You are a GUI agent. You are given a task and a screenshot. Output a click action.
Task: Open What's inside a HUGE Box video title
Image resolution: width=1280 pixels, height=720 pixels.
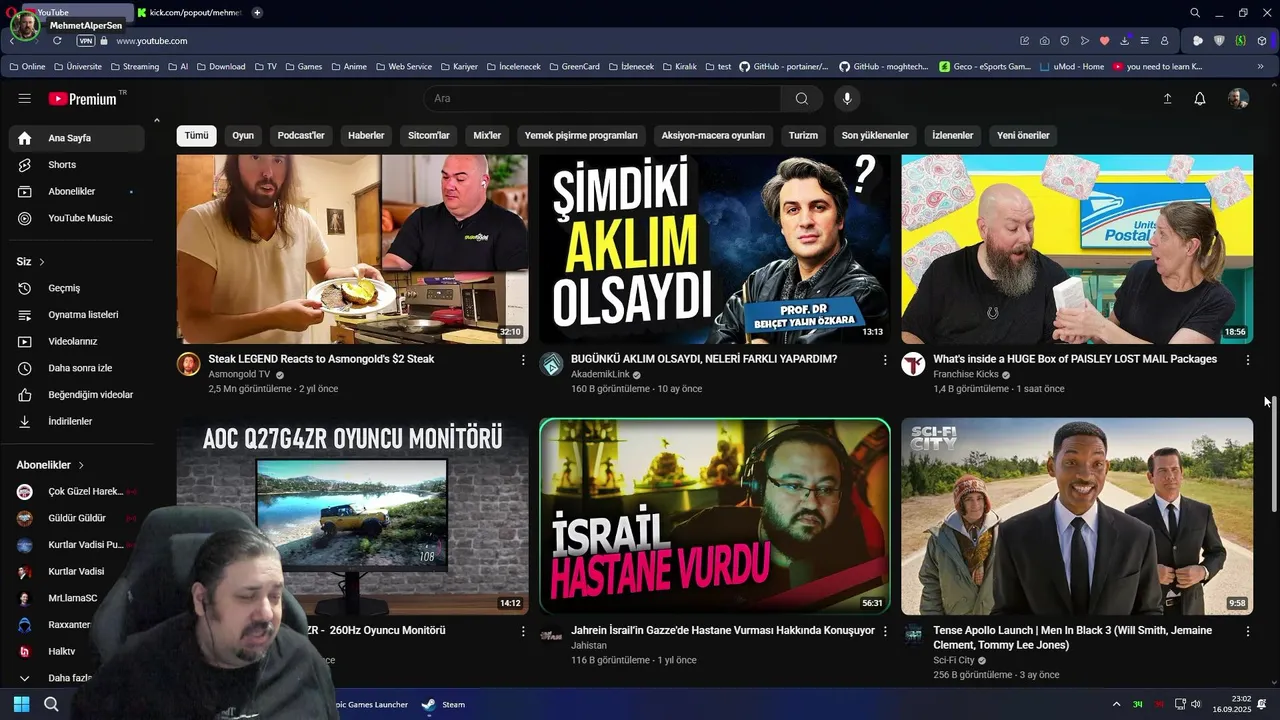[1075, 359]
